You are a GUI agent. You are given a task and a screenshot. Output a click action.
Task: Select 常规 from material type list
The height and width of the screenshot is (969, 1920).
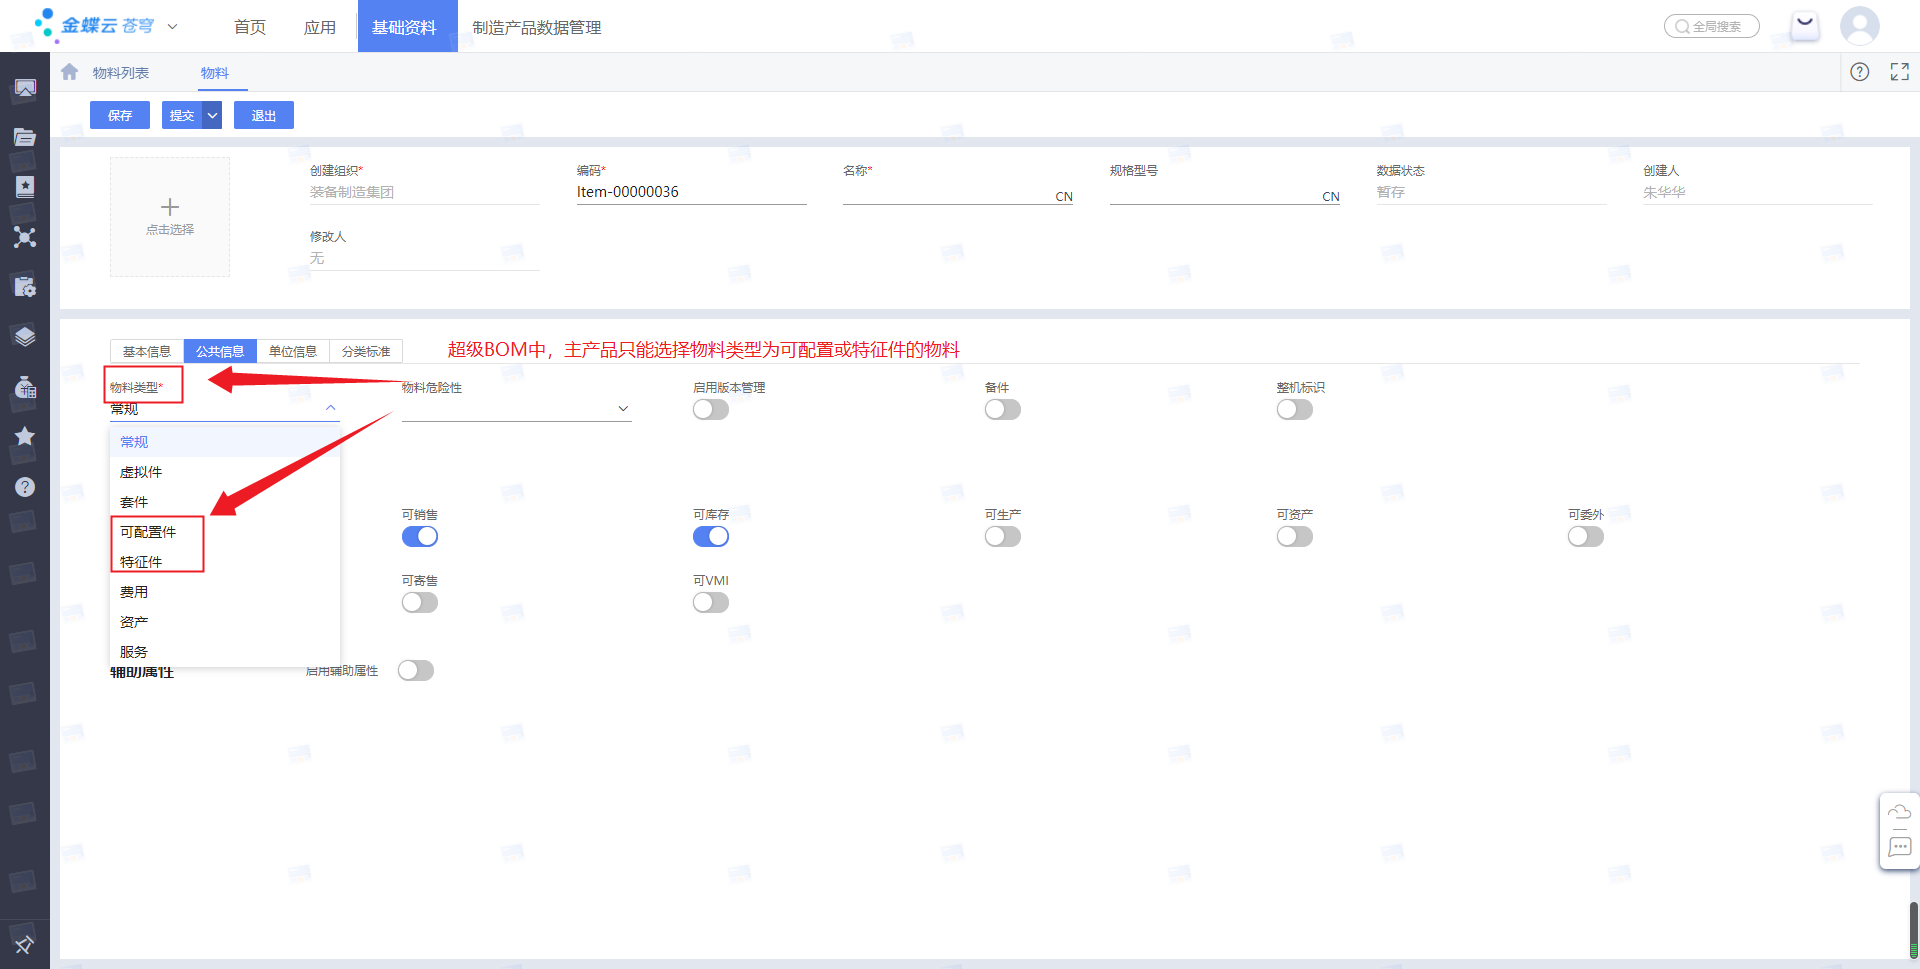[225, 442]
